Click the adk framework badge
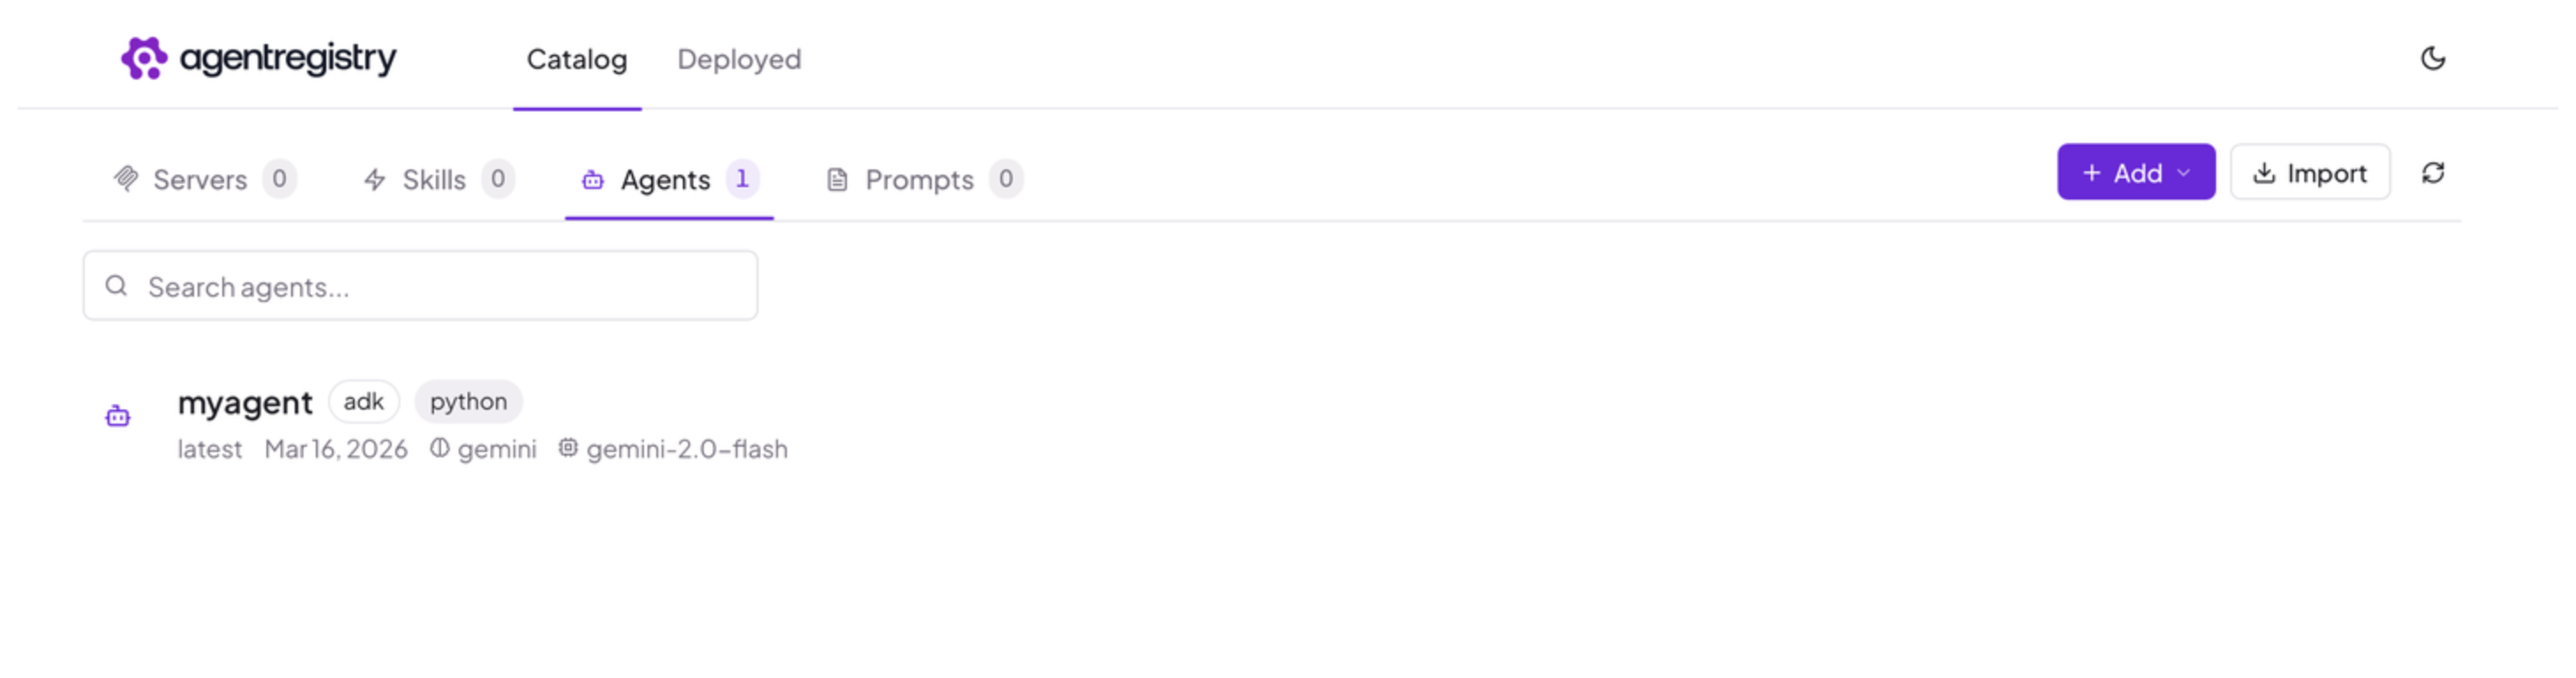The height and width of the screenshot is (678, 2576). 363,402
